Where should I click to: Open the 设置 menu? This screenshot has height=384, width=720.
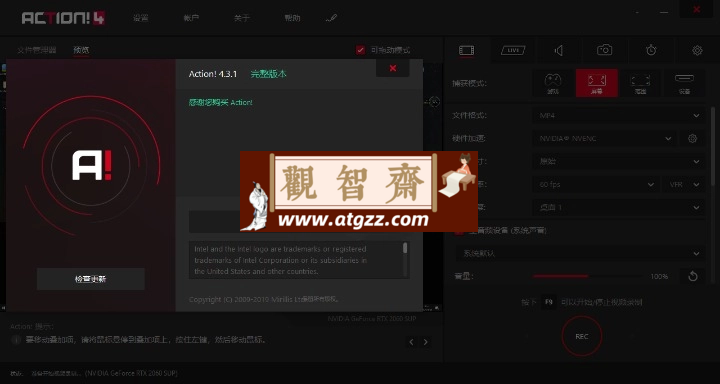(141, 18)
